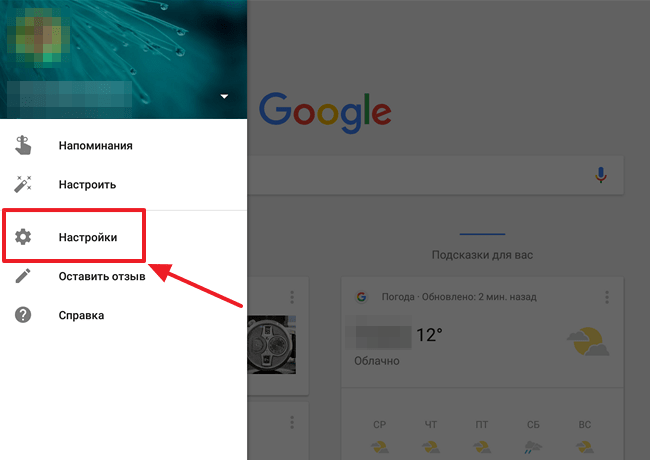Open the gear Настройки icon
Image resolution: width=650 pixels, height=460 pixels.
click(23, 237)
